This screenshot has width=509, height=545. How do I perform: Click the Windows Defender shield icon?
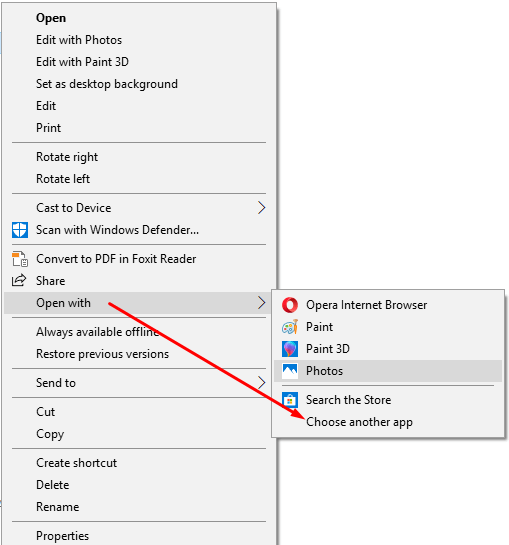(20, 230)
